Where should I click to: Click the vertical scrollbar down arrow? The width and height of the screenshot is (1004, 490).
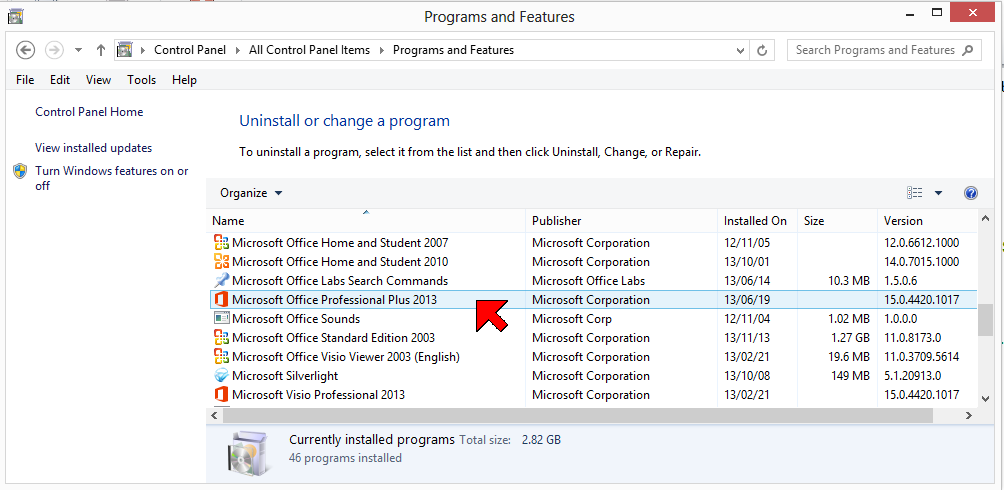[985, 398]
